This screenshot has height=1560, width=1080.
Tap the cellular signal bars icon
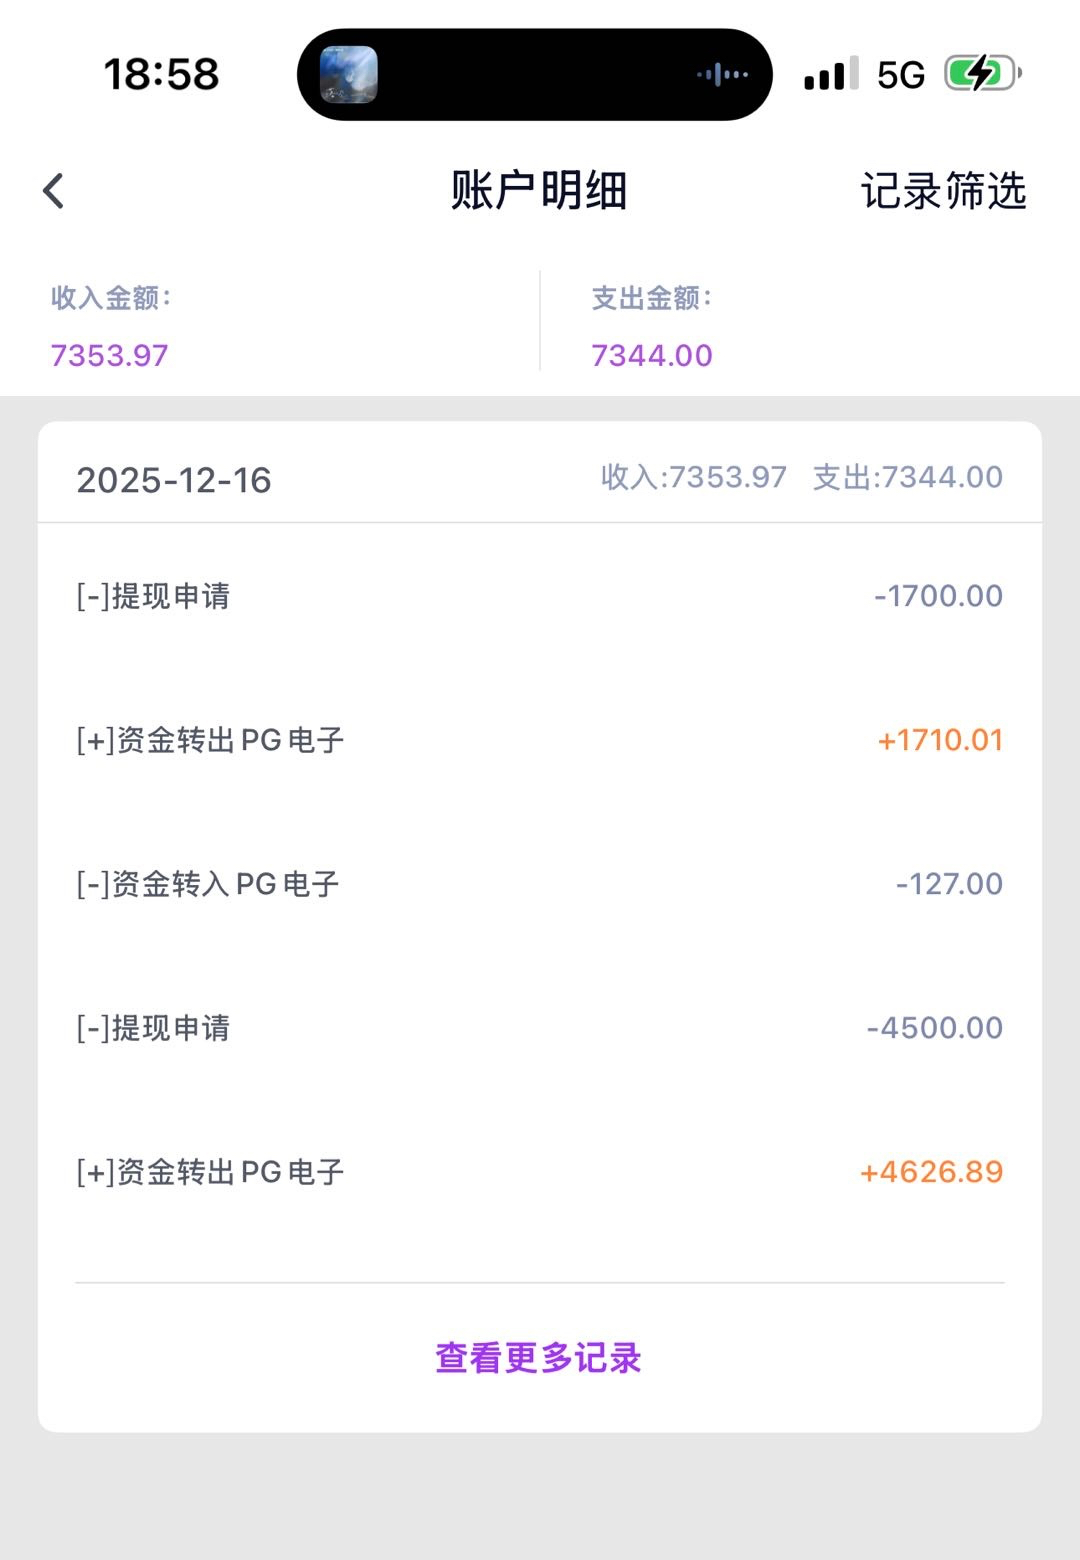[x=830, y=75]
